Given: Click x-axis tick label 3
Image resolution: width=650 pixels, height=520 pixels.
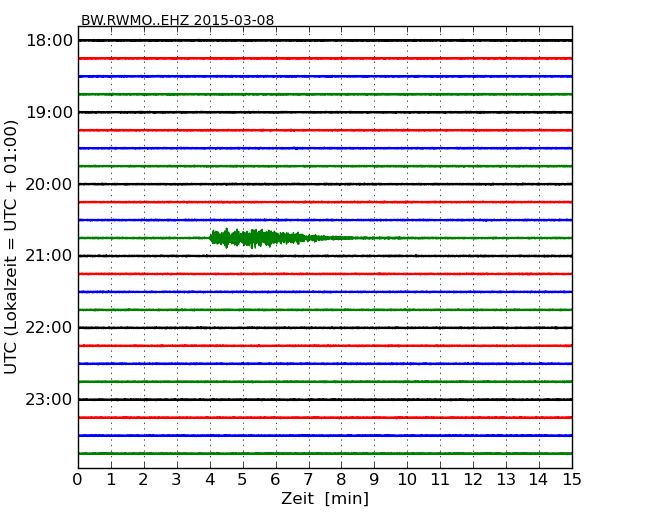Looking at the screenshot, I should point(177,480).
